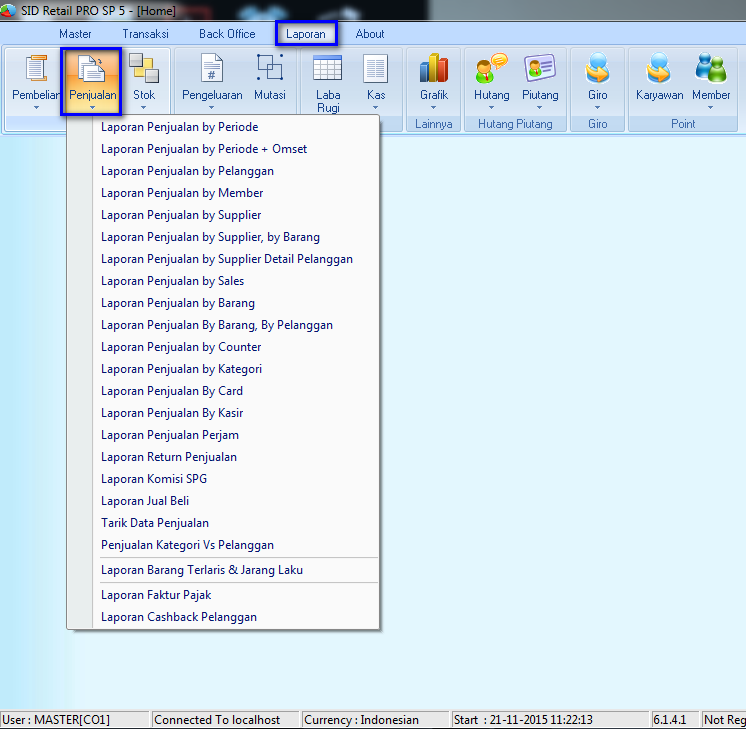The image size is (746, 729).
Task: Open the Pembelian report icon
Action: pos(36,69)
